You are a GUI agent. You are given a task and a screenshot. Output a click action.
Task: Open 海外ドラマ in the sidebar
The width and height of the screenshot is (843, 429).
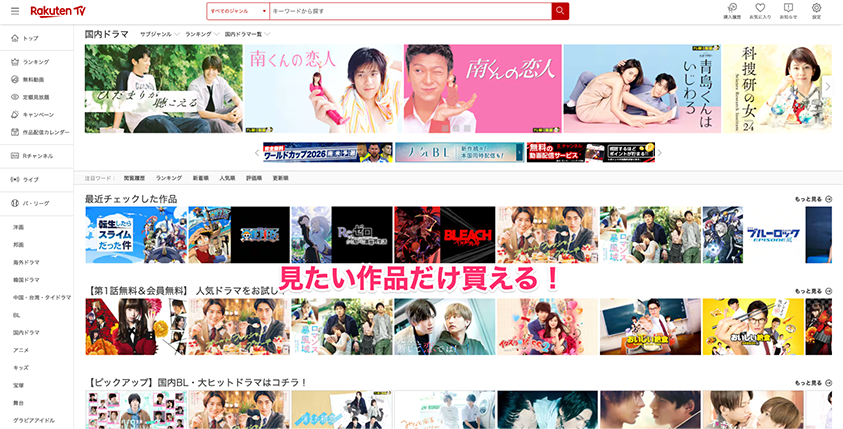pos(26,262)
